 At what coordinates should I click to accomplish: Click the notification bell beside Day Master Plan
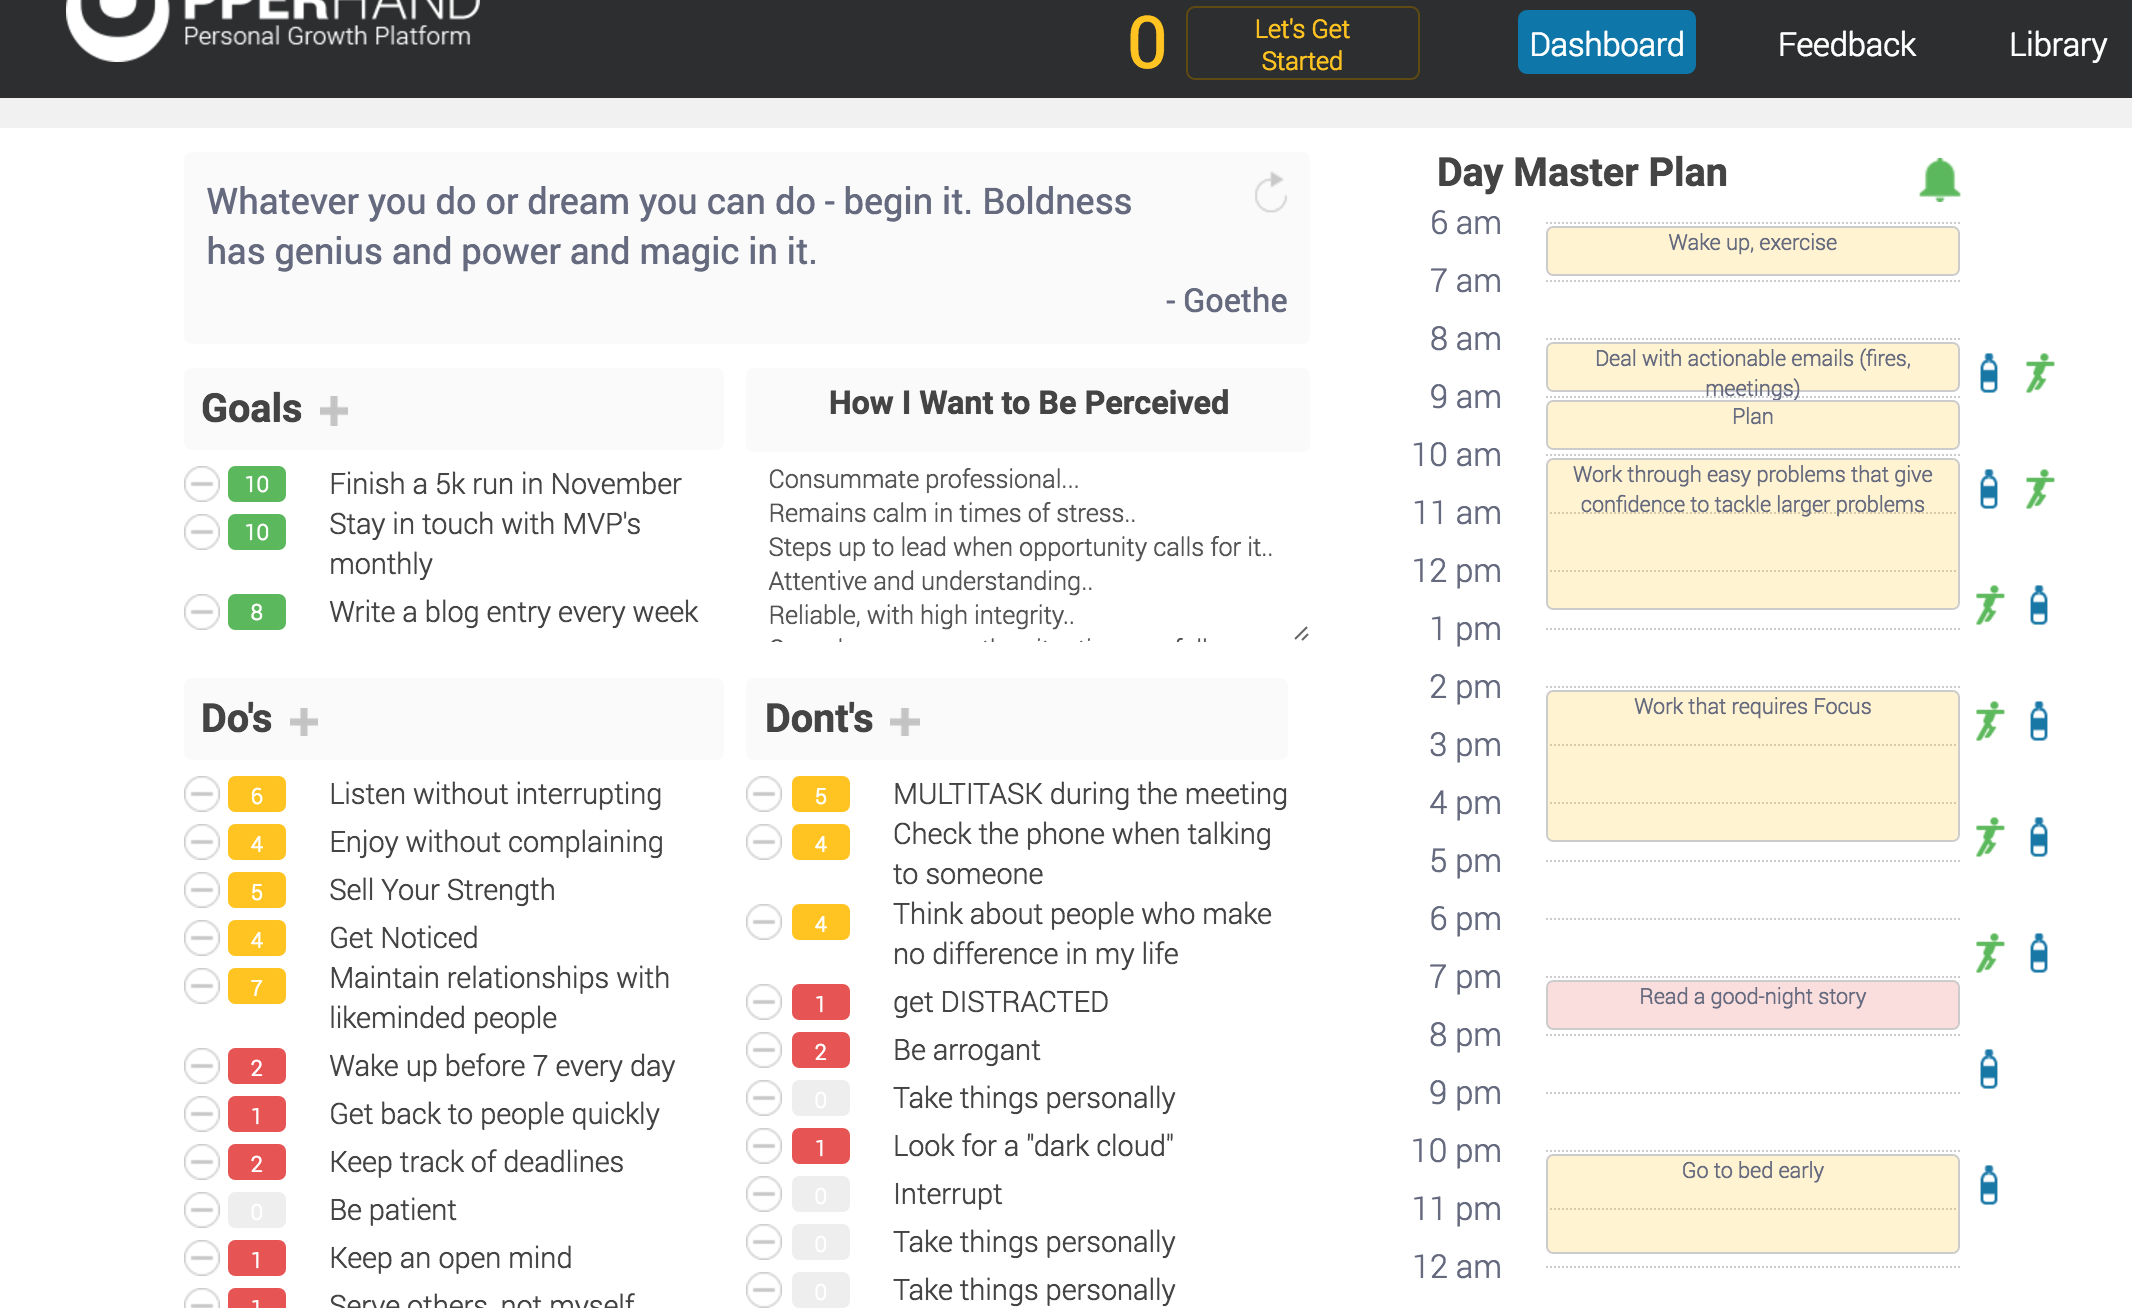1940,180
